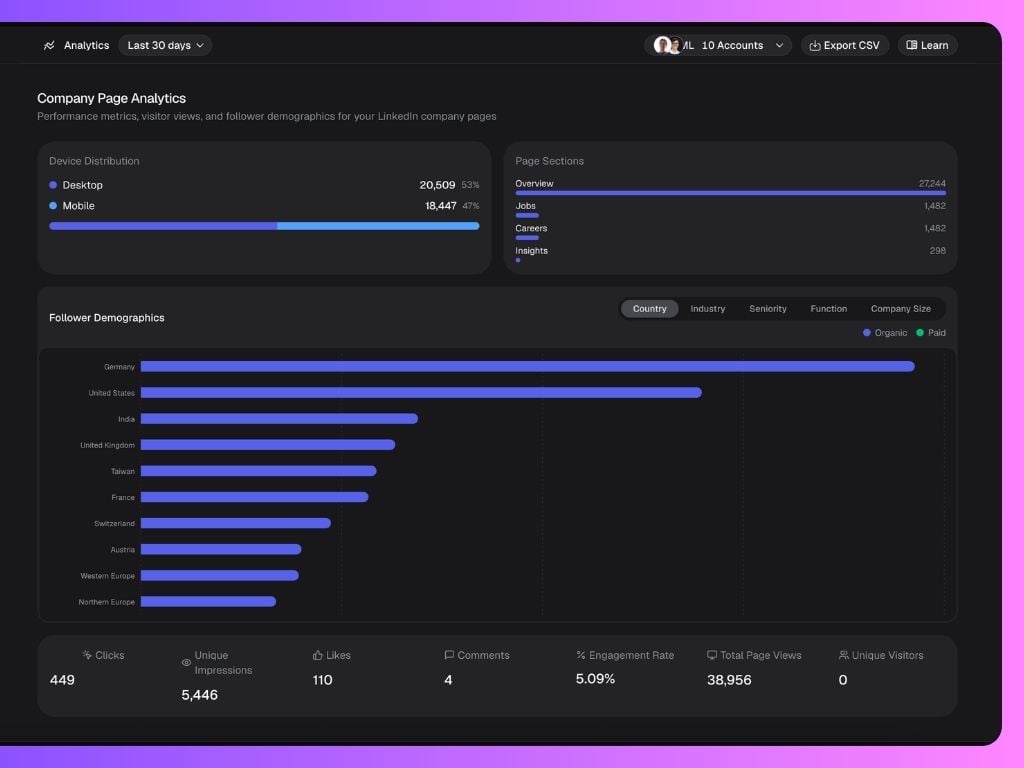The image size is (1024, 768).
Task: Click the Unique Impressions eye icon
Action: (x=186, y=662)
